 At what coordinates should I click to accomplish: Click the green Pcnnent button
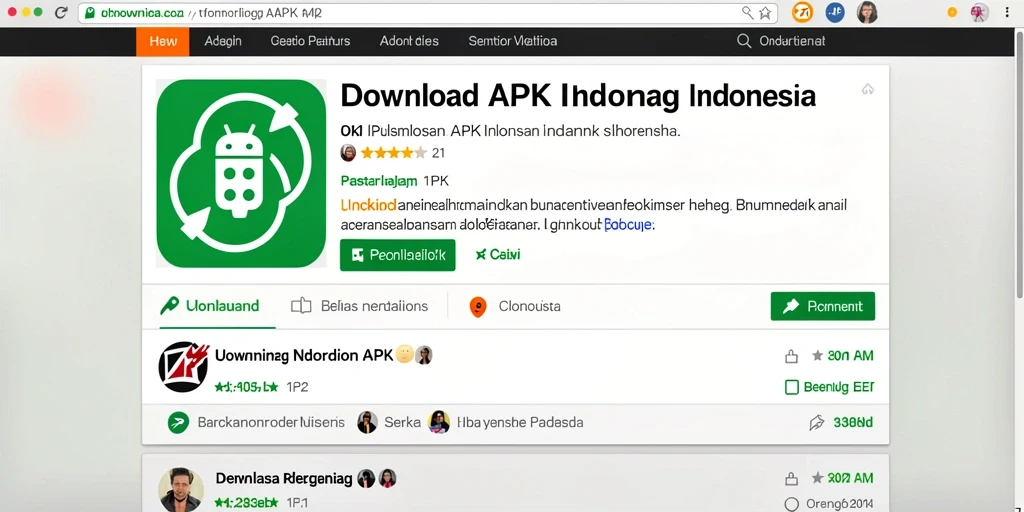coord(823,306)
